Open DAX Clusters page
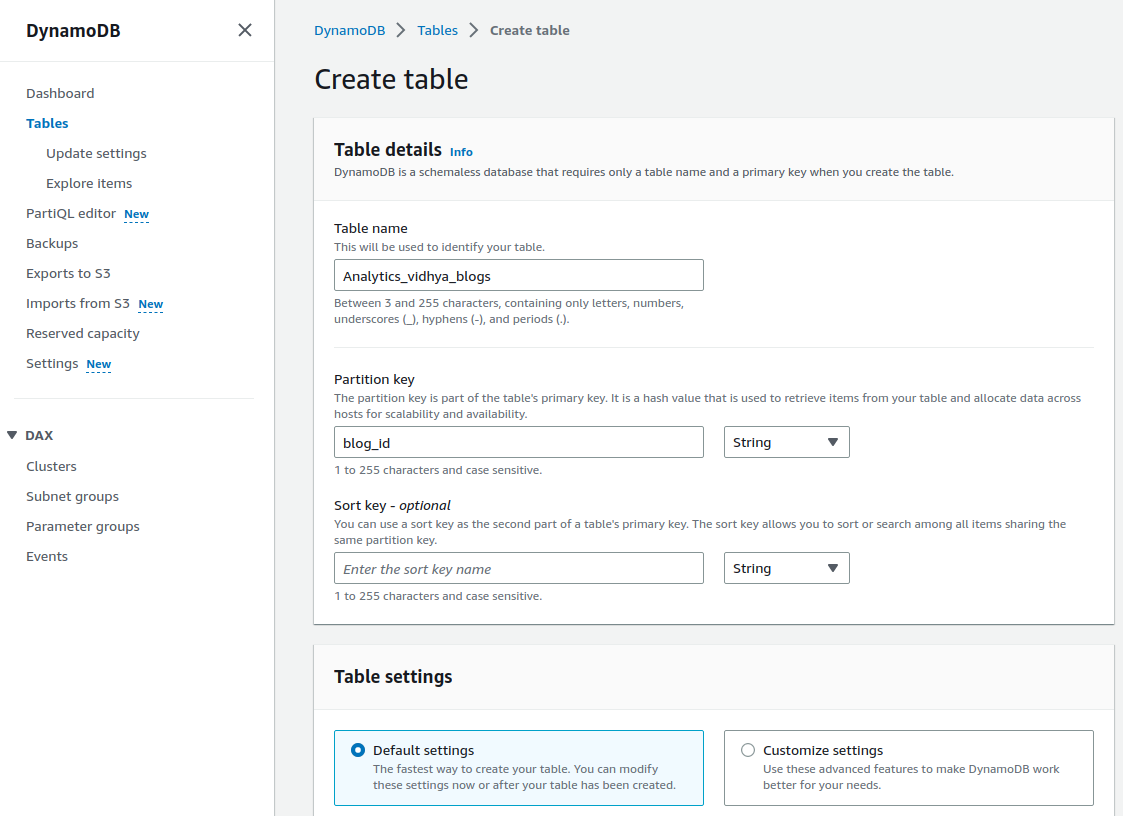The height and width of the screenshot is (816, 1123). pos(51,466)
